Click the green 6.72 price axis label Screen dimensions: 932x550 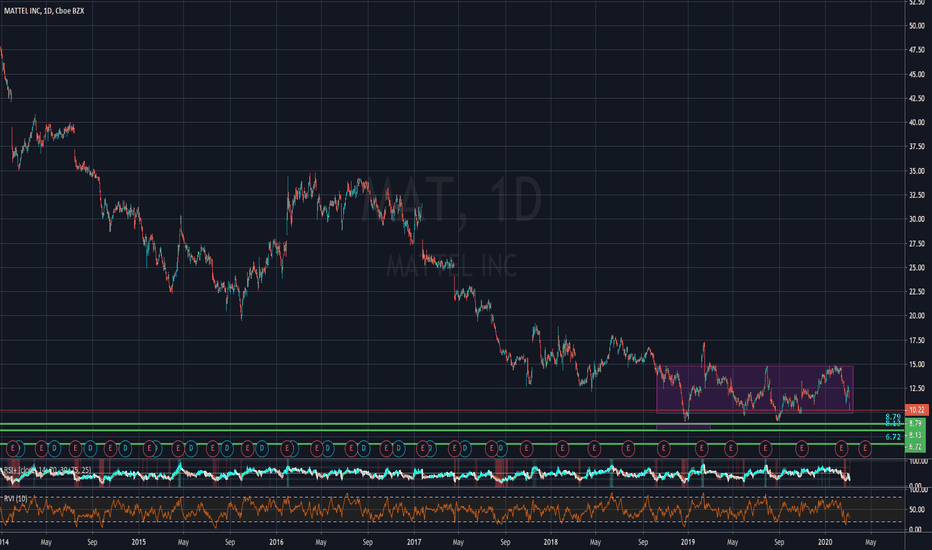(915, 446)
